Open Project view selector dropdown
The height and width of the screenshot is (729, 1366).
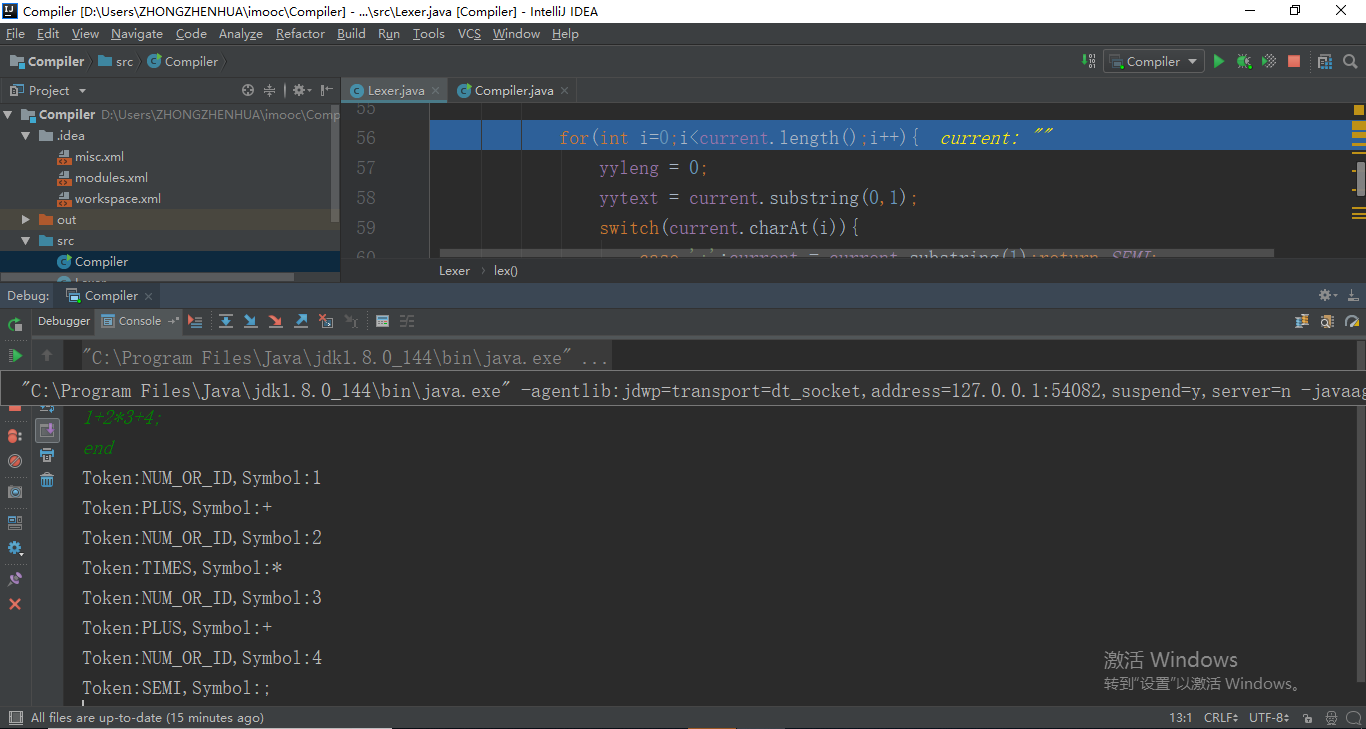(48, 90)
